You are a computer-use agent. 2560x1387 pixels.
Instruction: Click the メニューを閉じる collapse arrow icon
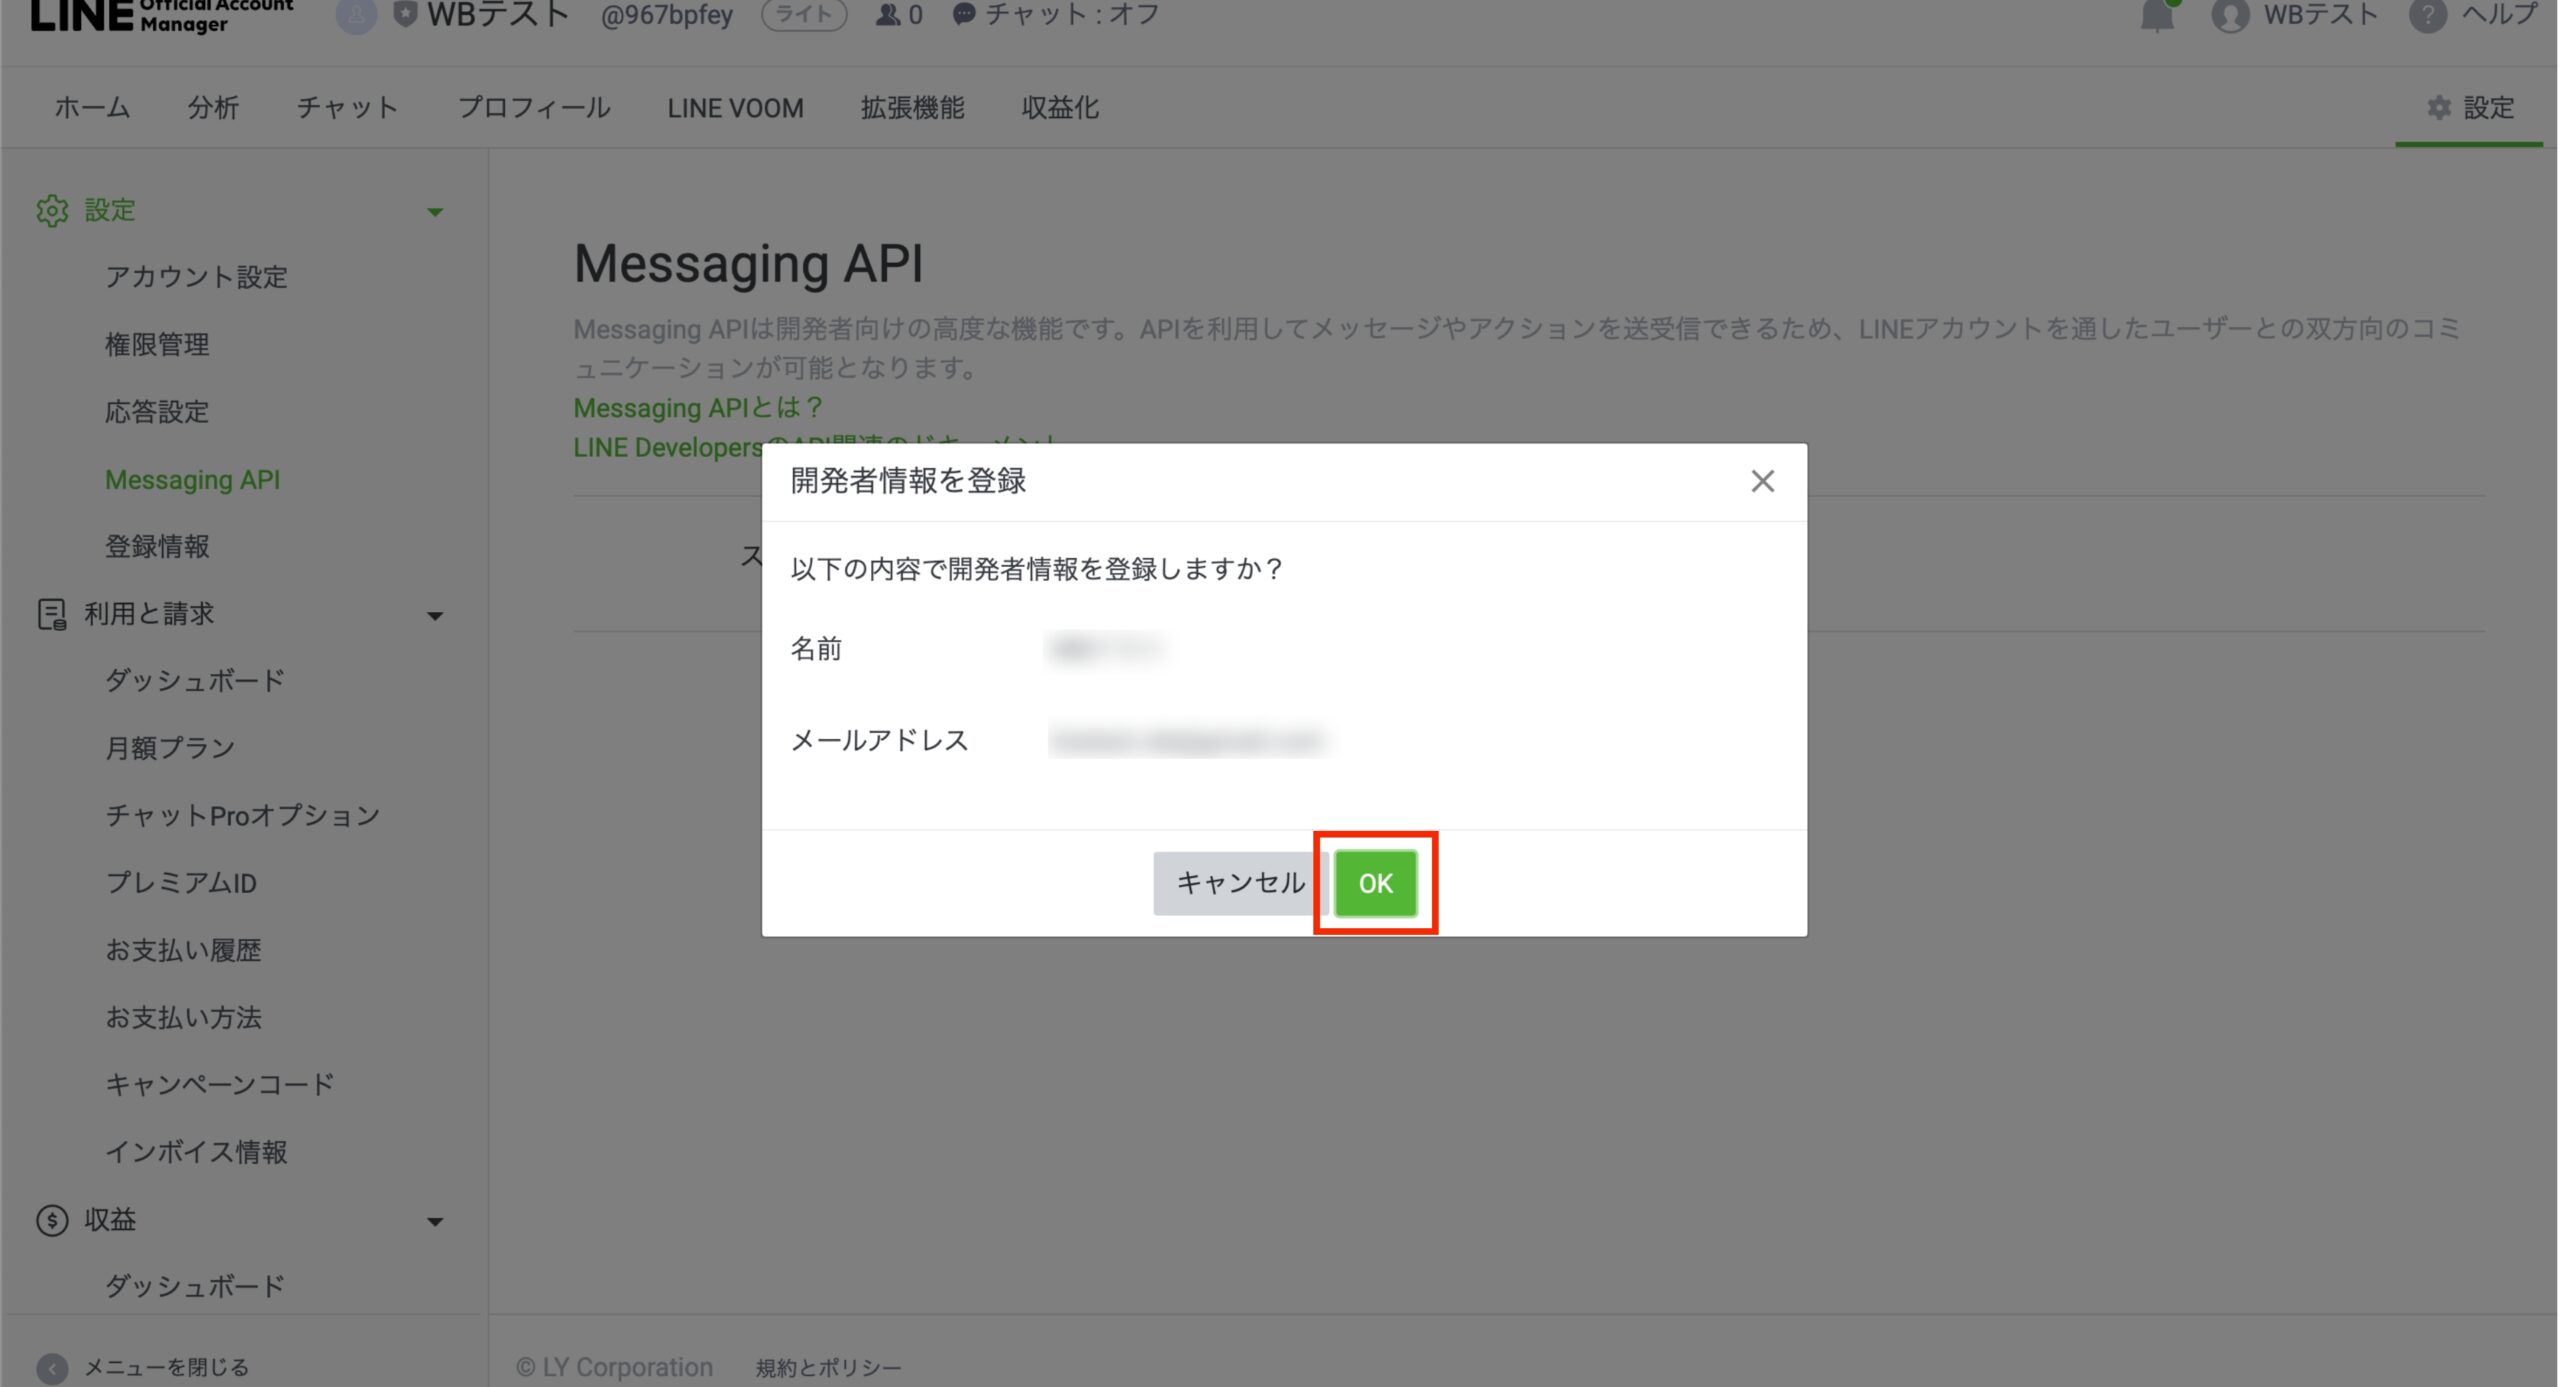(x=52, y=1367)
